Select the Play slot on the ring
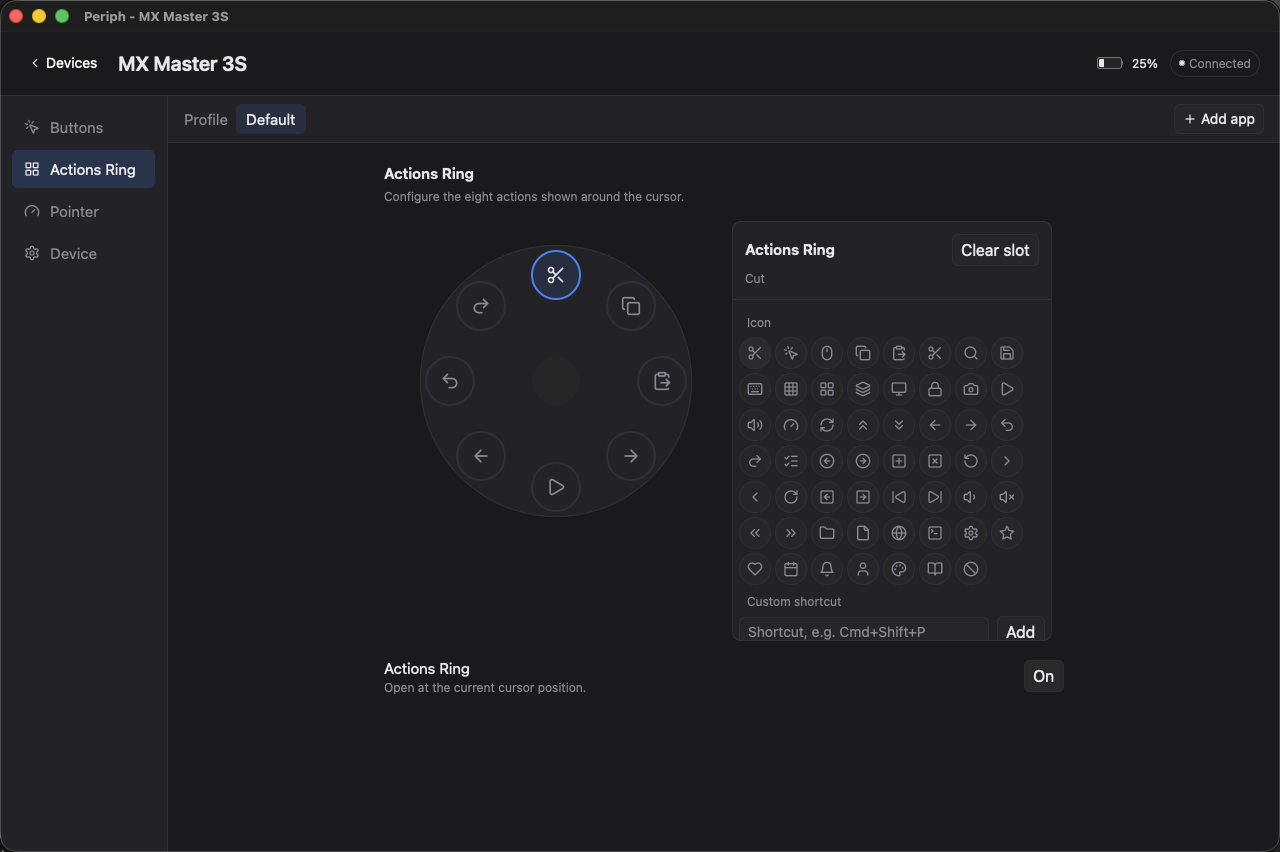The width and height of the screenshot is (1280, 852). [x=556, y=487]
